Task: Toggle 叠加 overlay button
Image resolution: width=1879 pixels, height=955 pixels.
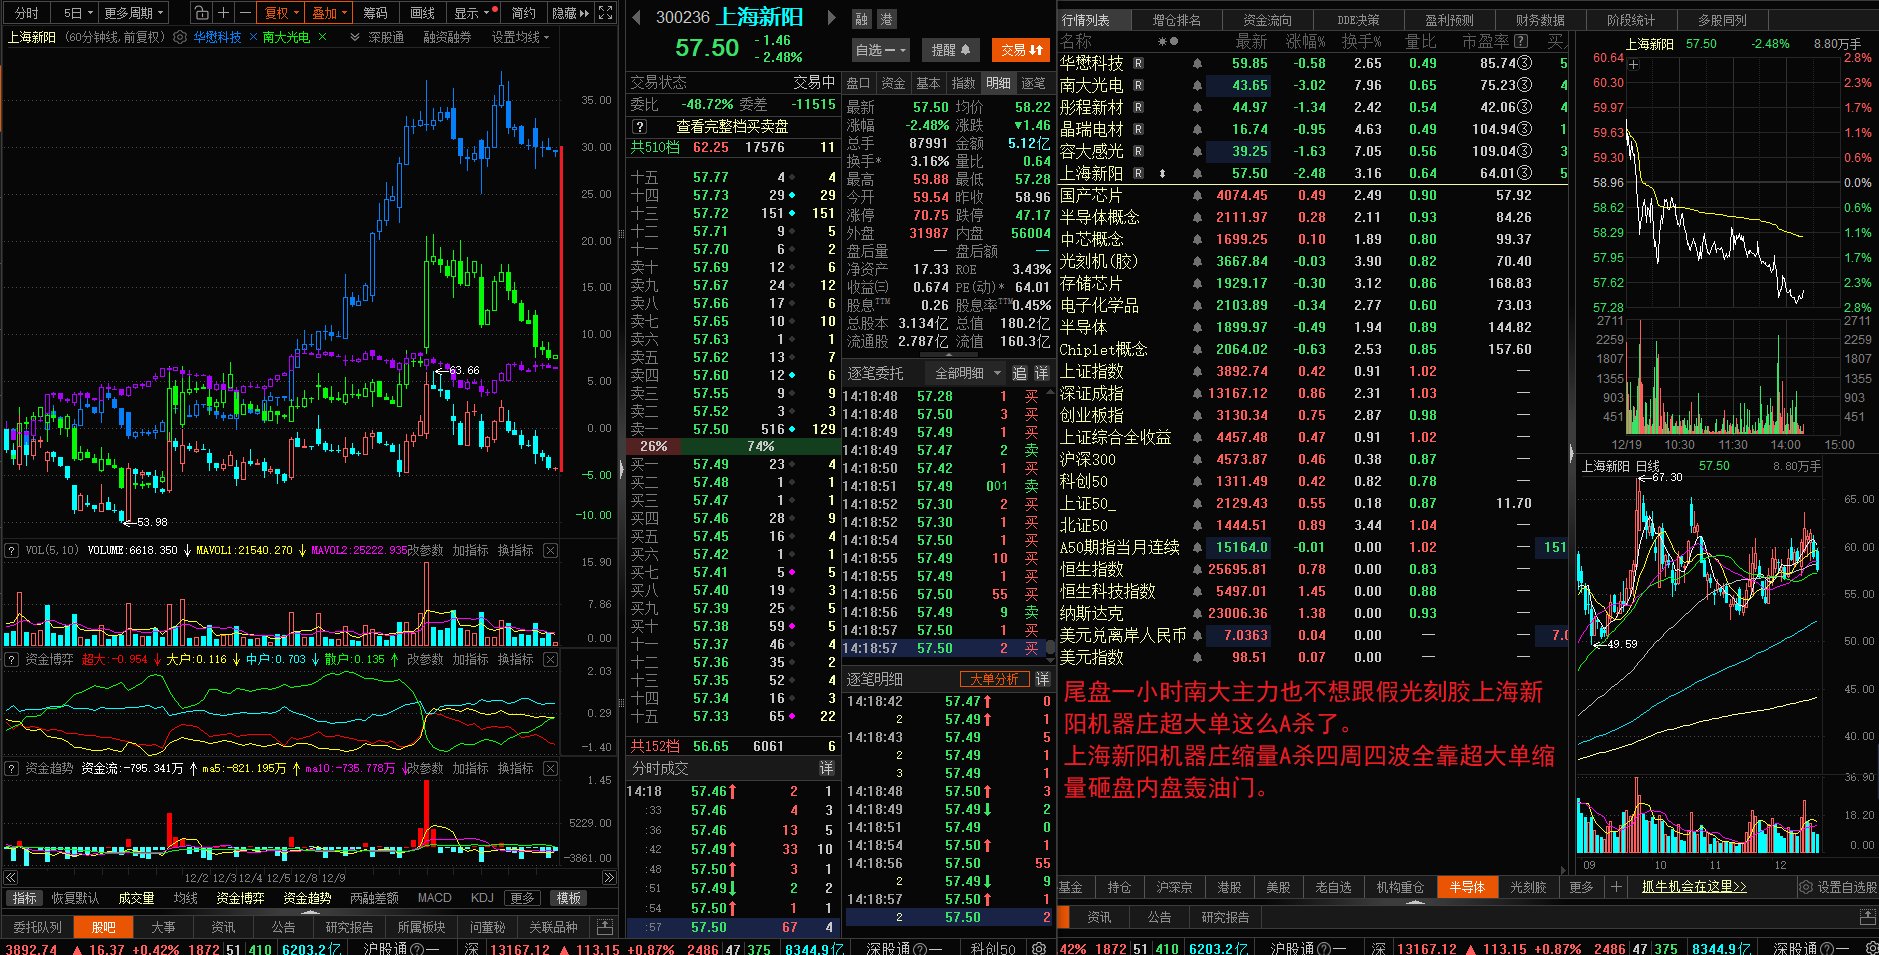Action: [x=329, y=13]
